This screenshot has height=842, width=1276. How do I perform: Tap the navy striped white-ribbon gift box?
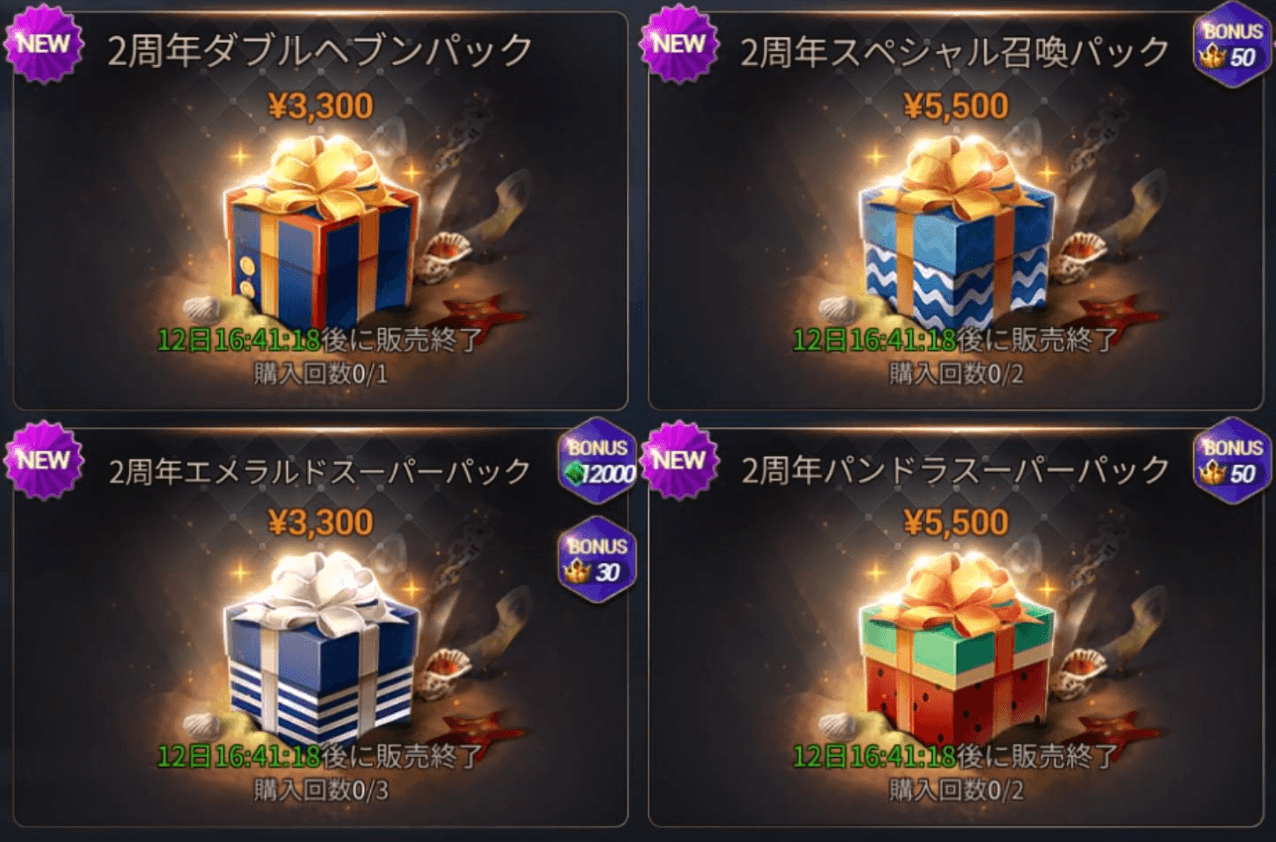[320, 654]
